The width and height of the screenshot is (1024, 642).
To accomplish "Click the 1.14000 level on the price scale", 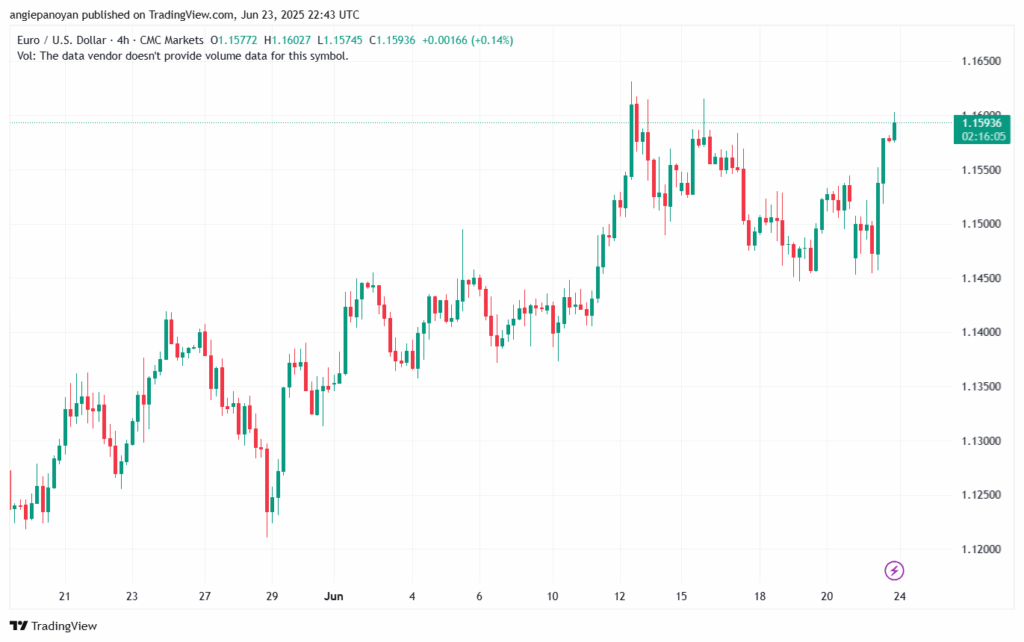I will point(981,333).
